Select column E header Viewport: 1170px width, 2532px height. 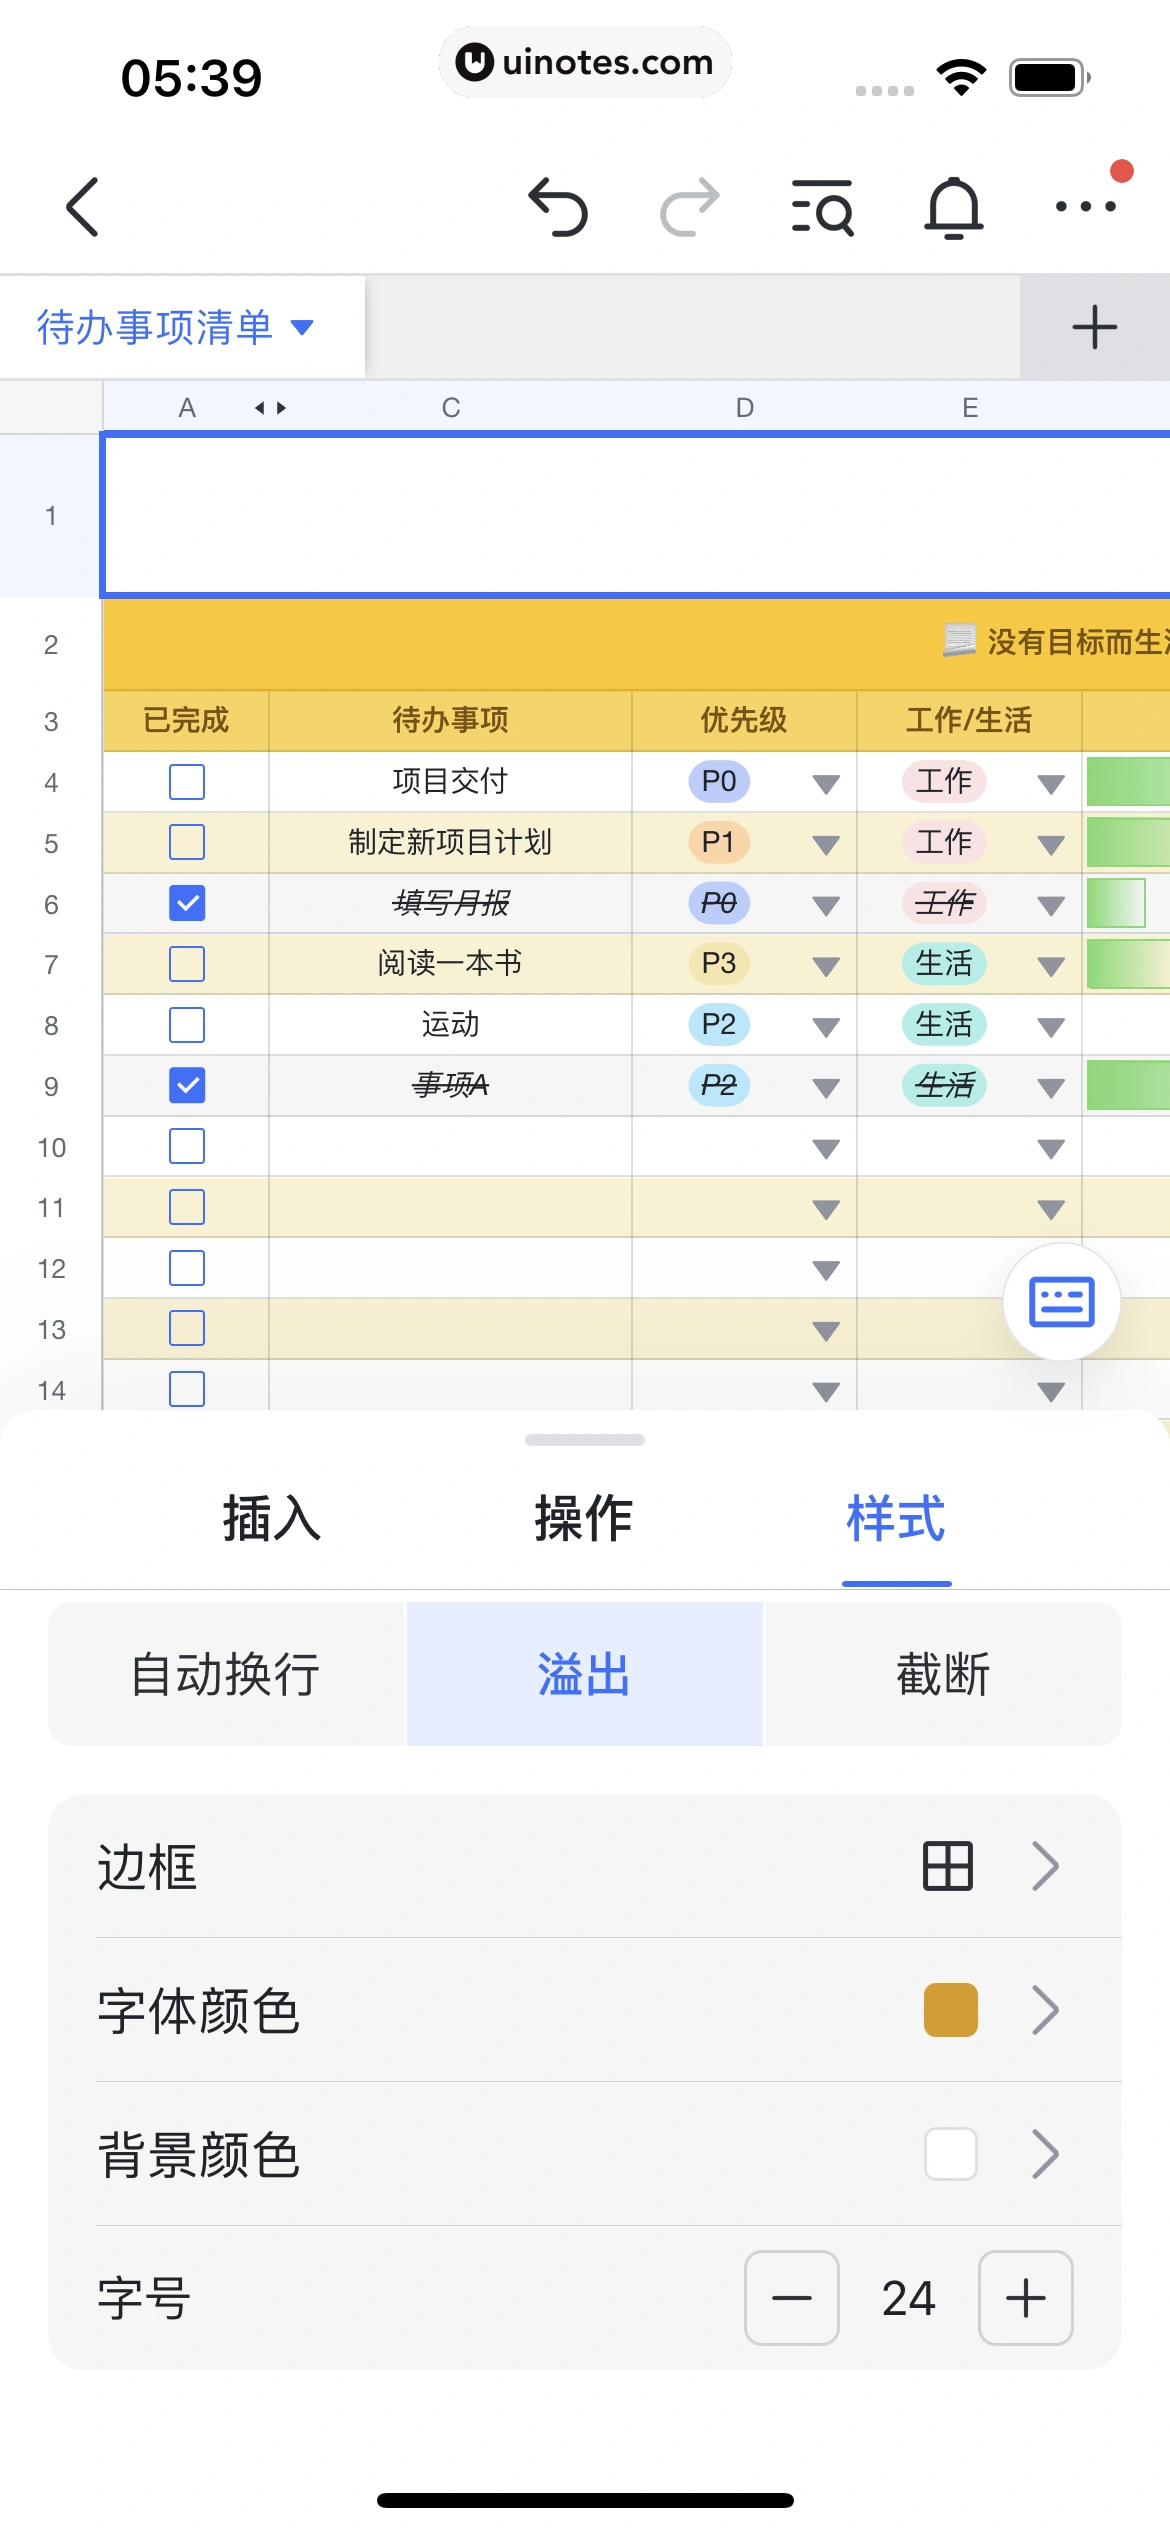[x=970, y=408]
